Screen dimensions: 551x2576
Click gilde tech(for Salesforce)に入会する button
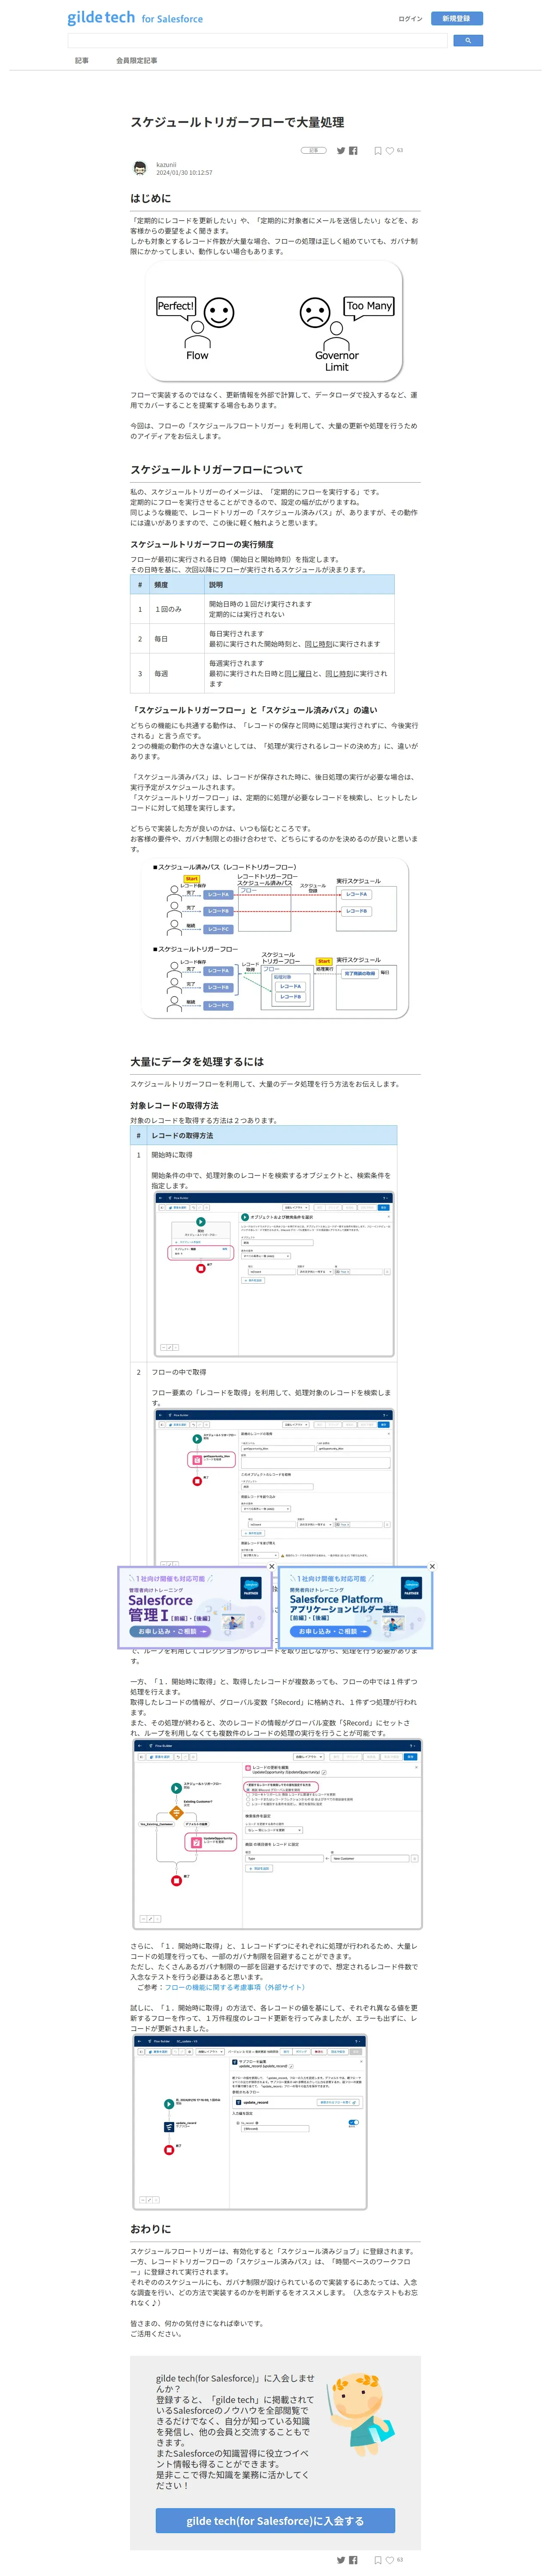(275, 2521)
